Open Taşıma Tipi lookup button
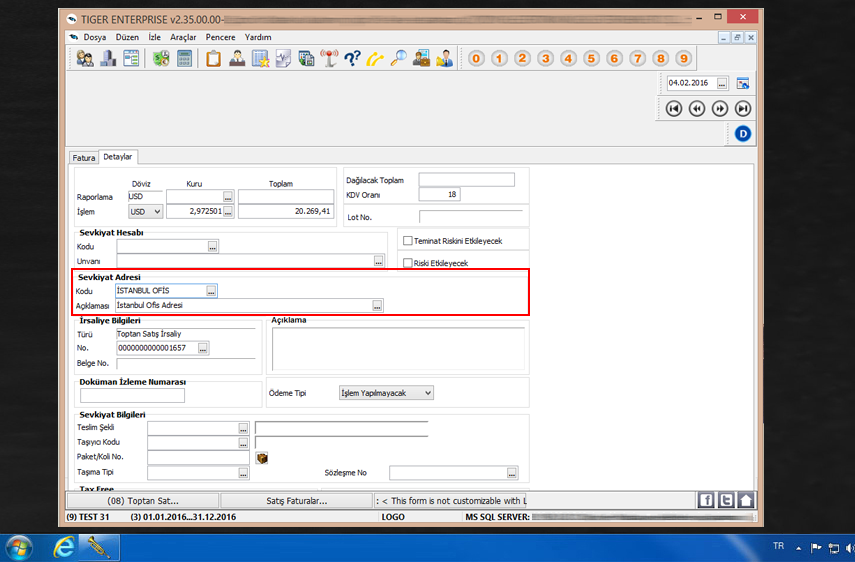855x562 pixels. [243, 473]
